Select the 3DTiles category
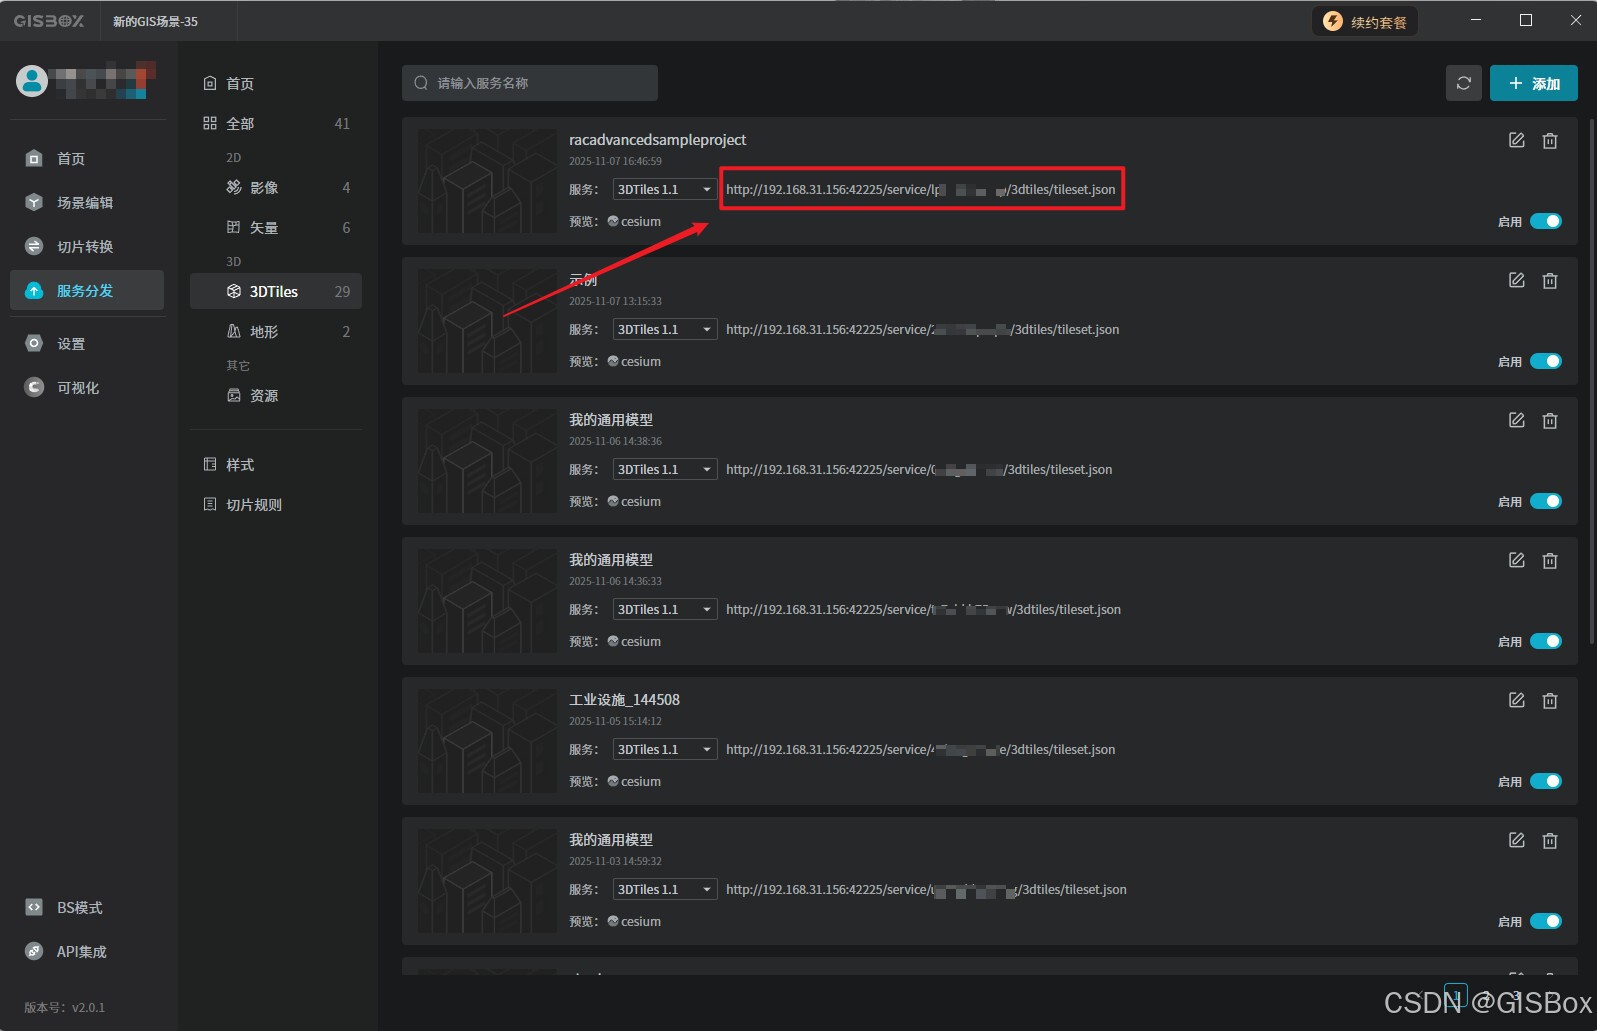 [x=276, y=291]
